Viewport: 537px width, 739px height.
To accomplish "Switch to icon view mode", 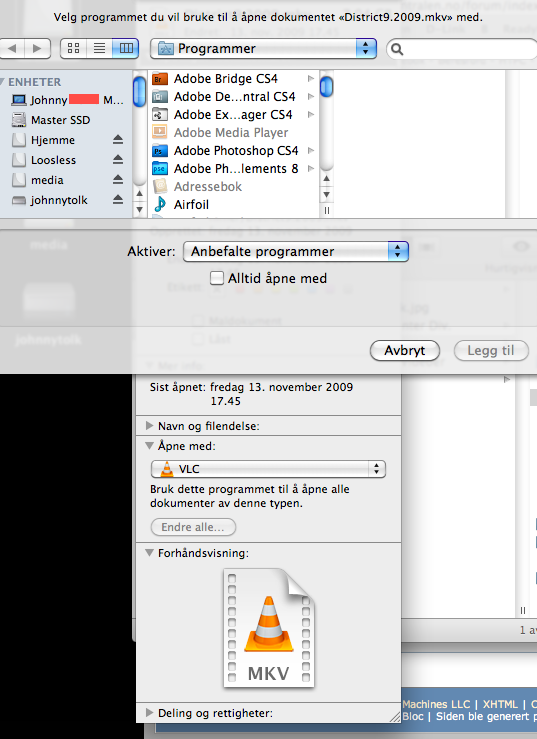I will click(x=74, y=49).
